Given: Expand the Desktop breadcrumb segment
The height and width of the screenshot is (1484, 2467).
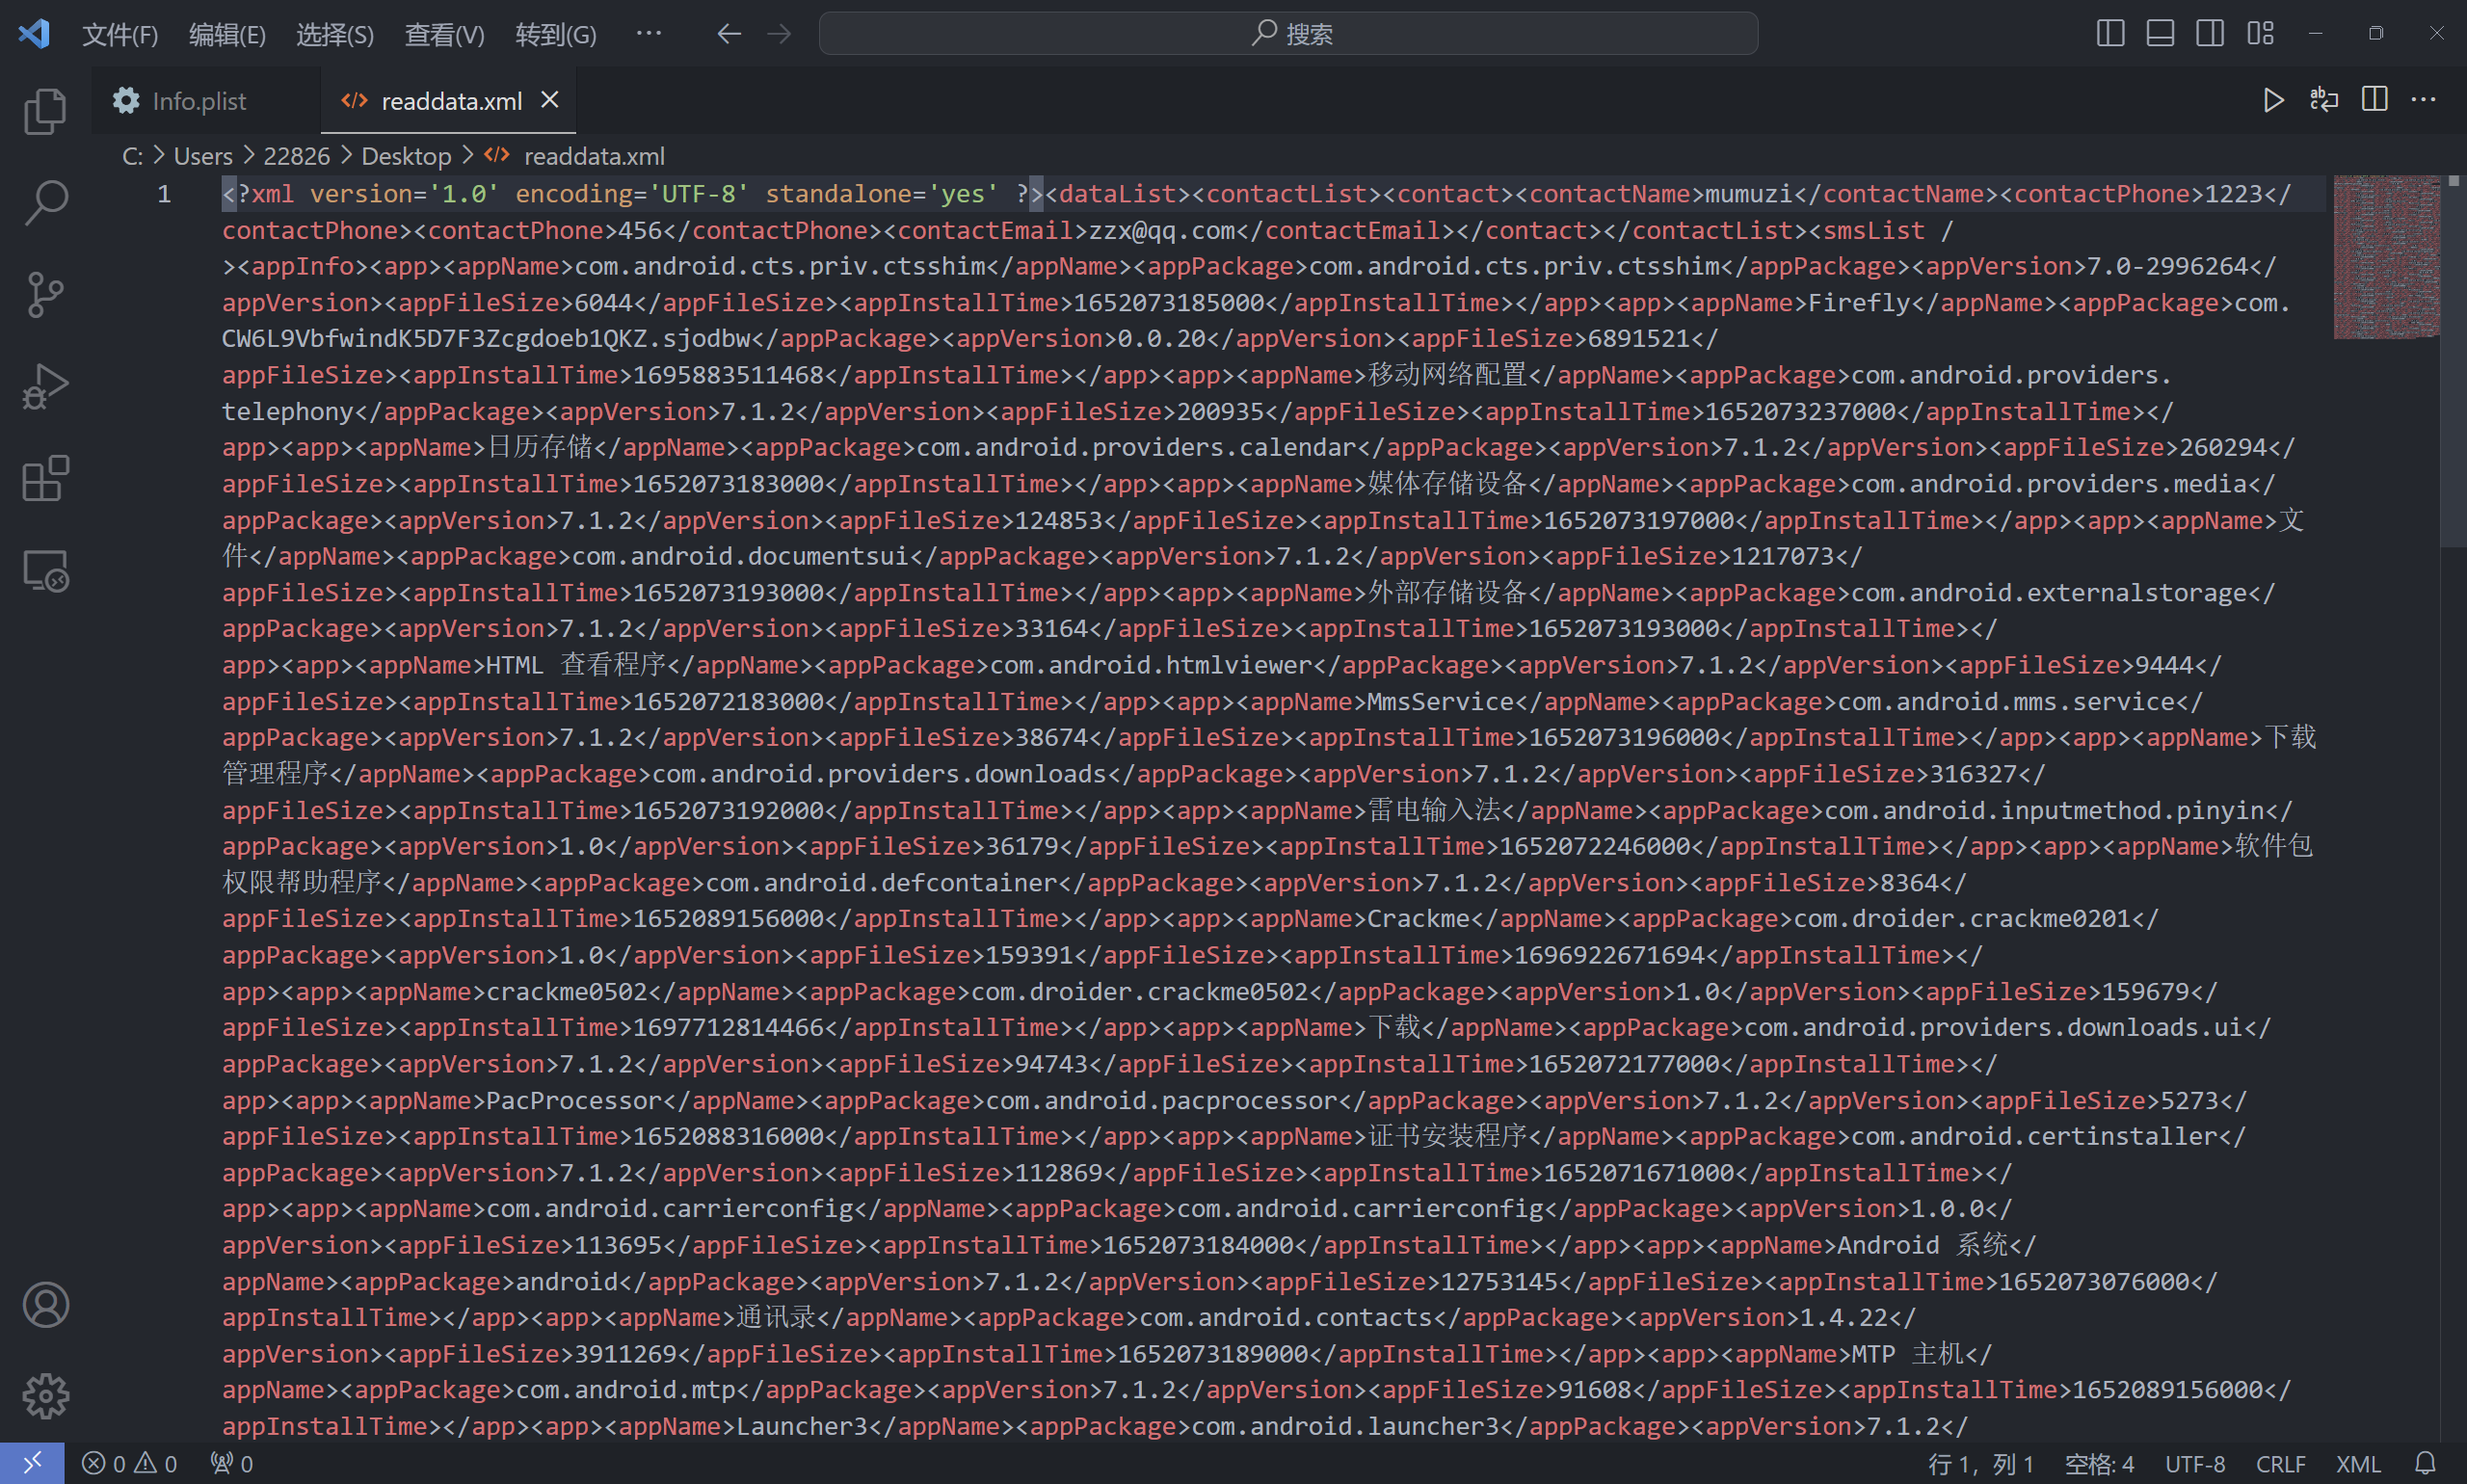Looking at the screenshot, I should [406, 156].
